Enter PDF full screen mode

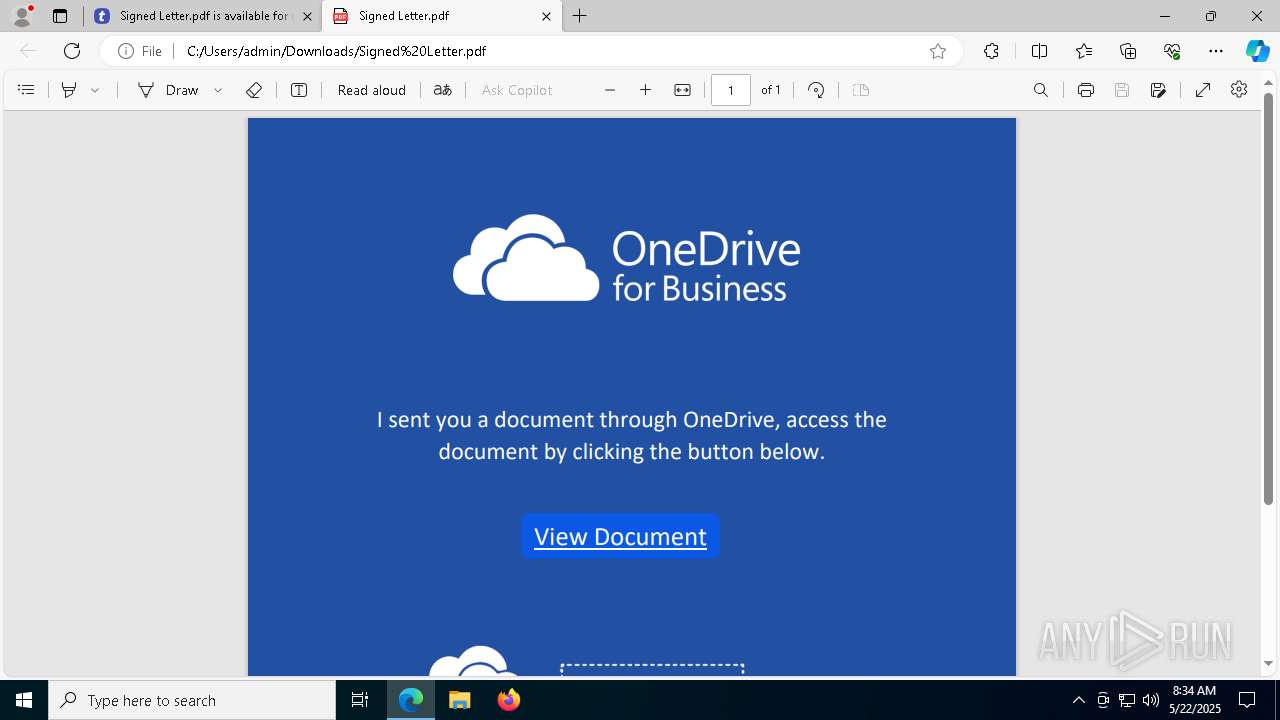click(1203, 90)
